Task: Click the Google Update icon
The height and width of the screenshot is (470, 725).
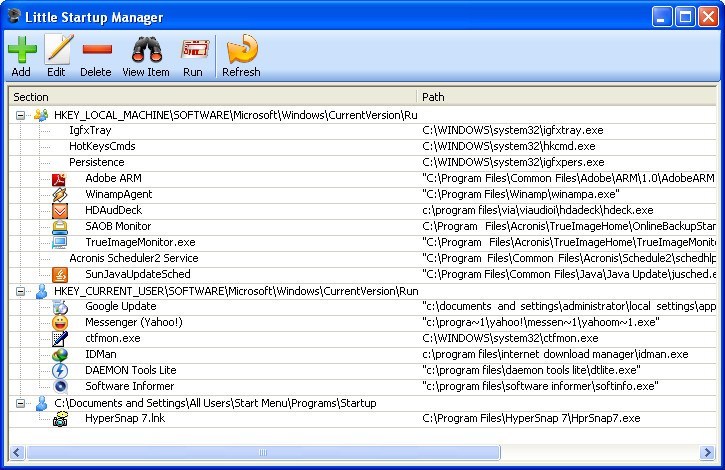Action: pyautogui.click(x=60, y=307)
